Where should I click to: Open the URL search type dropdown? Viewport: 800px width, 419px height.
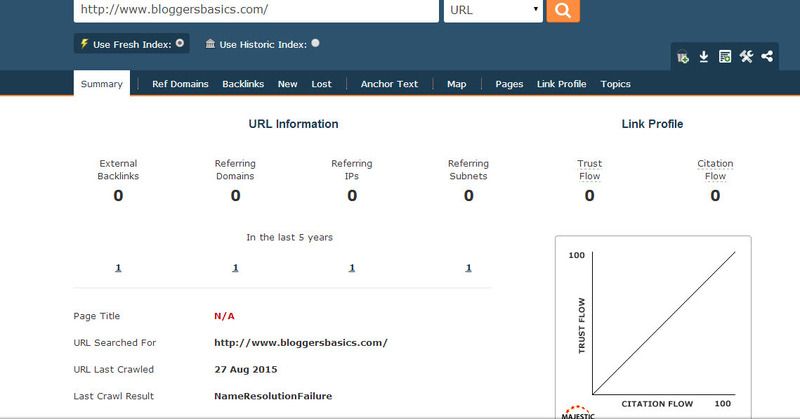[493, 10]
